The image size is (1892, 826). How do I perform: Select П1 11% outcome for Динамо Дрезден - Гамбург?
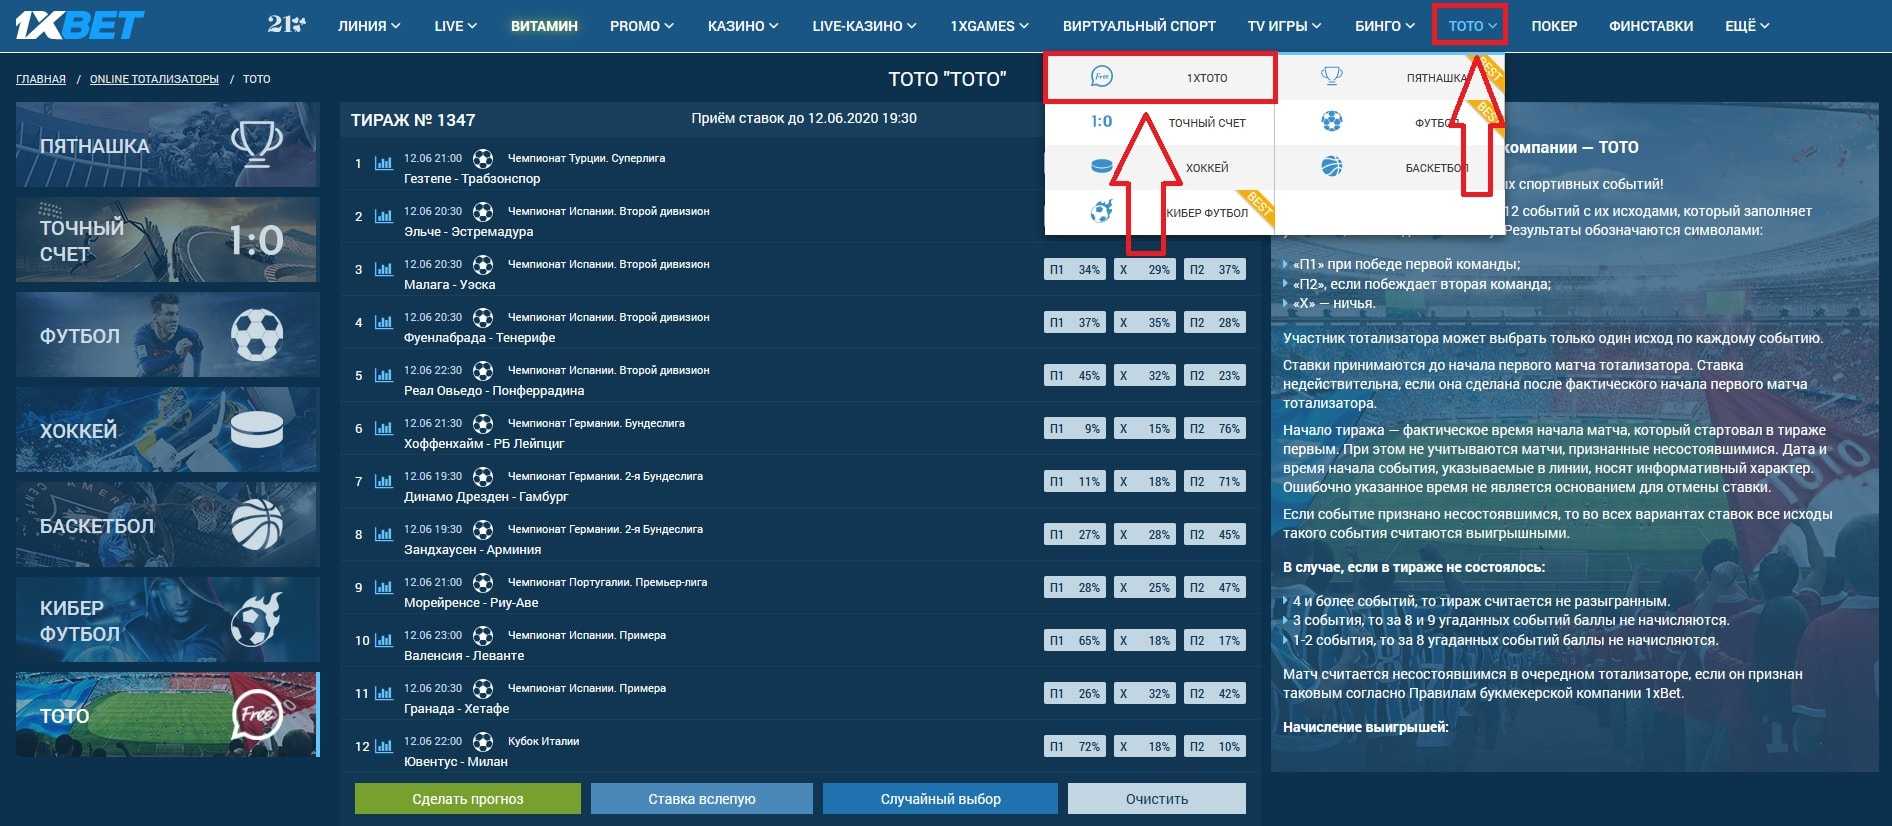[1075, 482]
